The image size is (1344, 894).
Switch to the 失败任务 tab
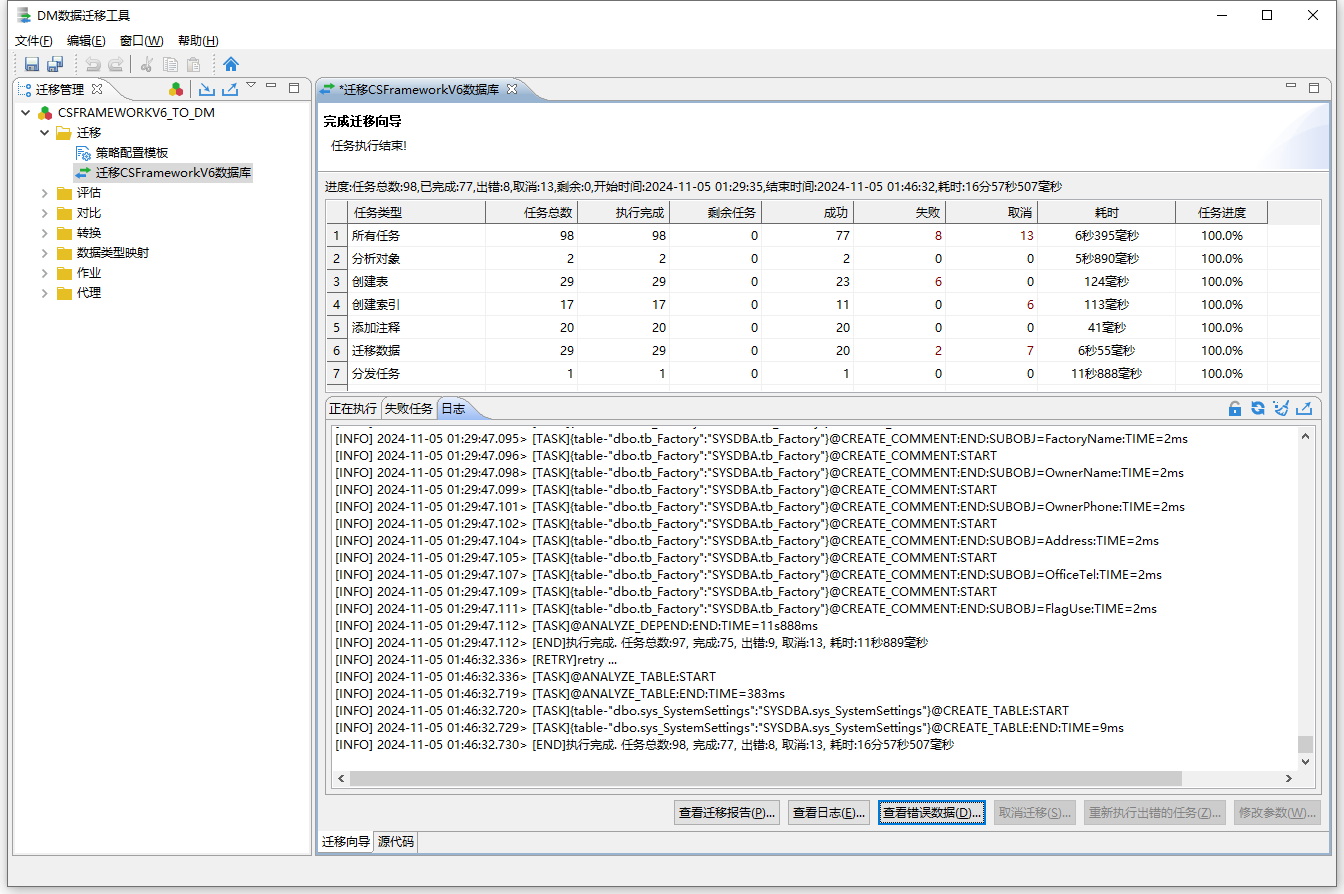409,409
